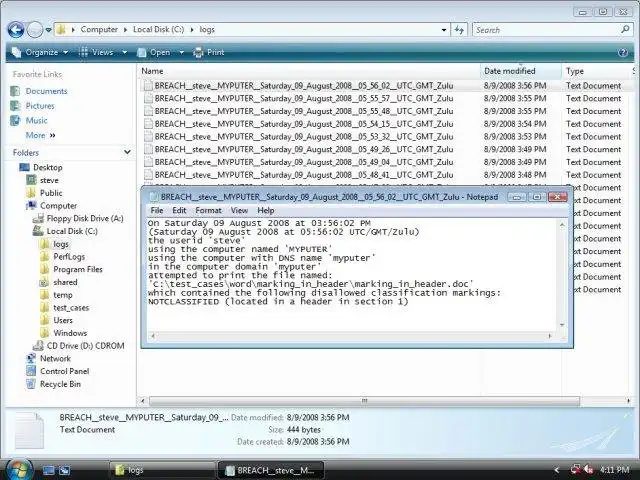Open Notepad View menu

pyautogui.click(x=239, y=210)
